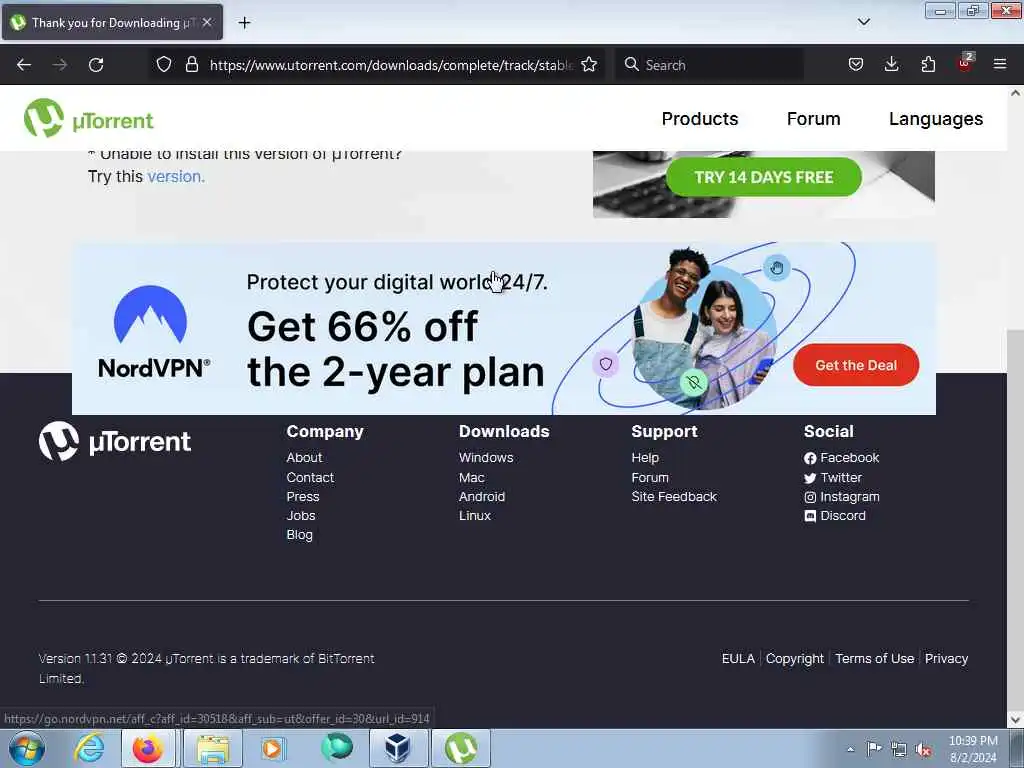1024x768 pixels.
Task: Open the media player taskbar icon
Action: (273, 748)
